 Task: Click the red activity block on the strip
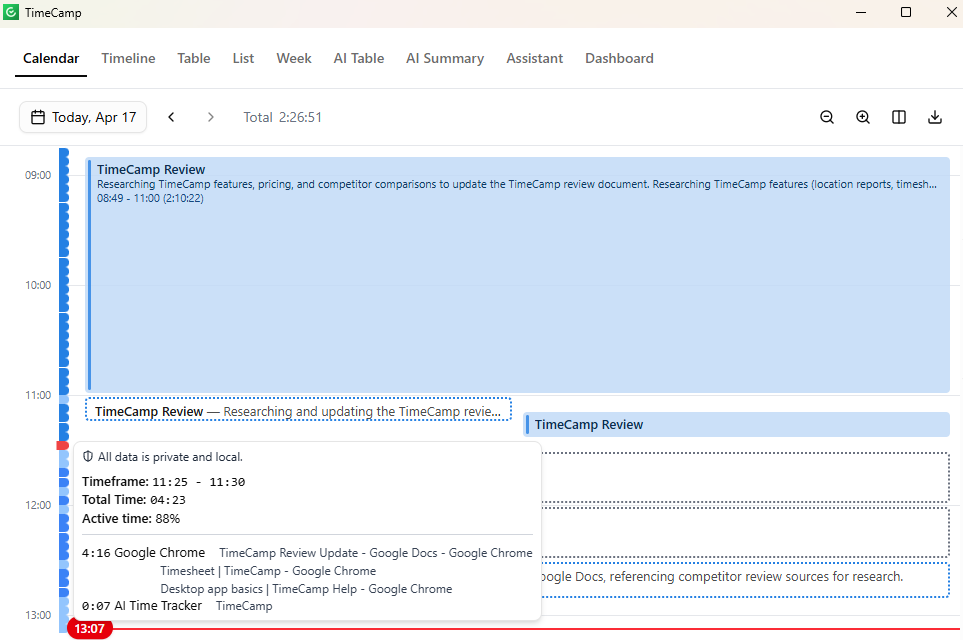[x=63, y=445]
